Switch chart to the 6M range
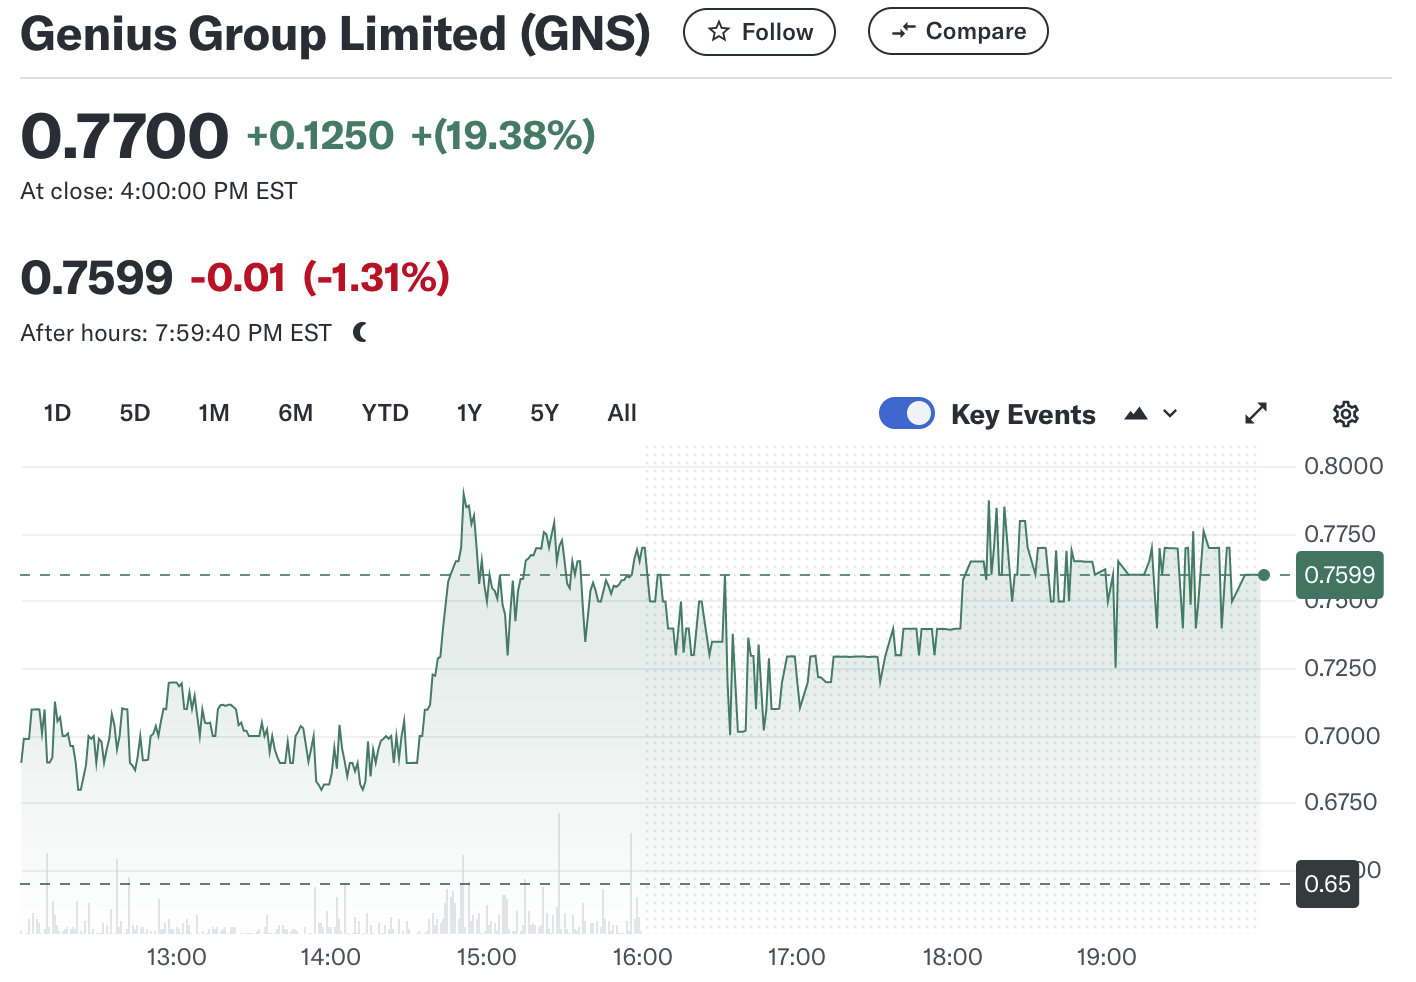Image resolution: width=1416 pixels, height=982 pixels. tap(296, 413)
